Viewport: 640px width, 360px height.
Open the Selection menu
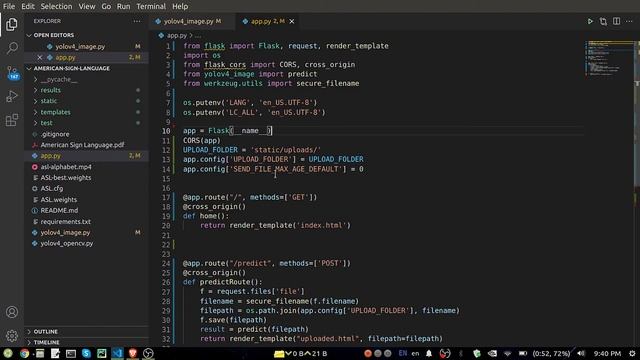click(56, 7)
